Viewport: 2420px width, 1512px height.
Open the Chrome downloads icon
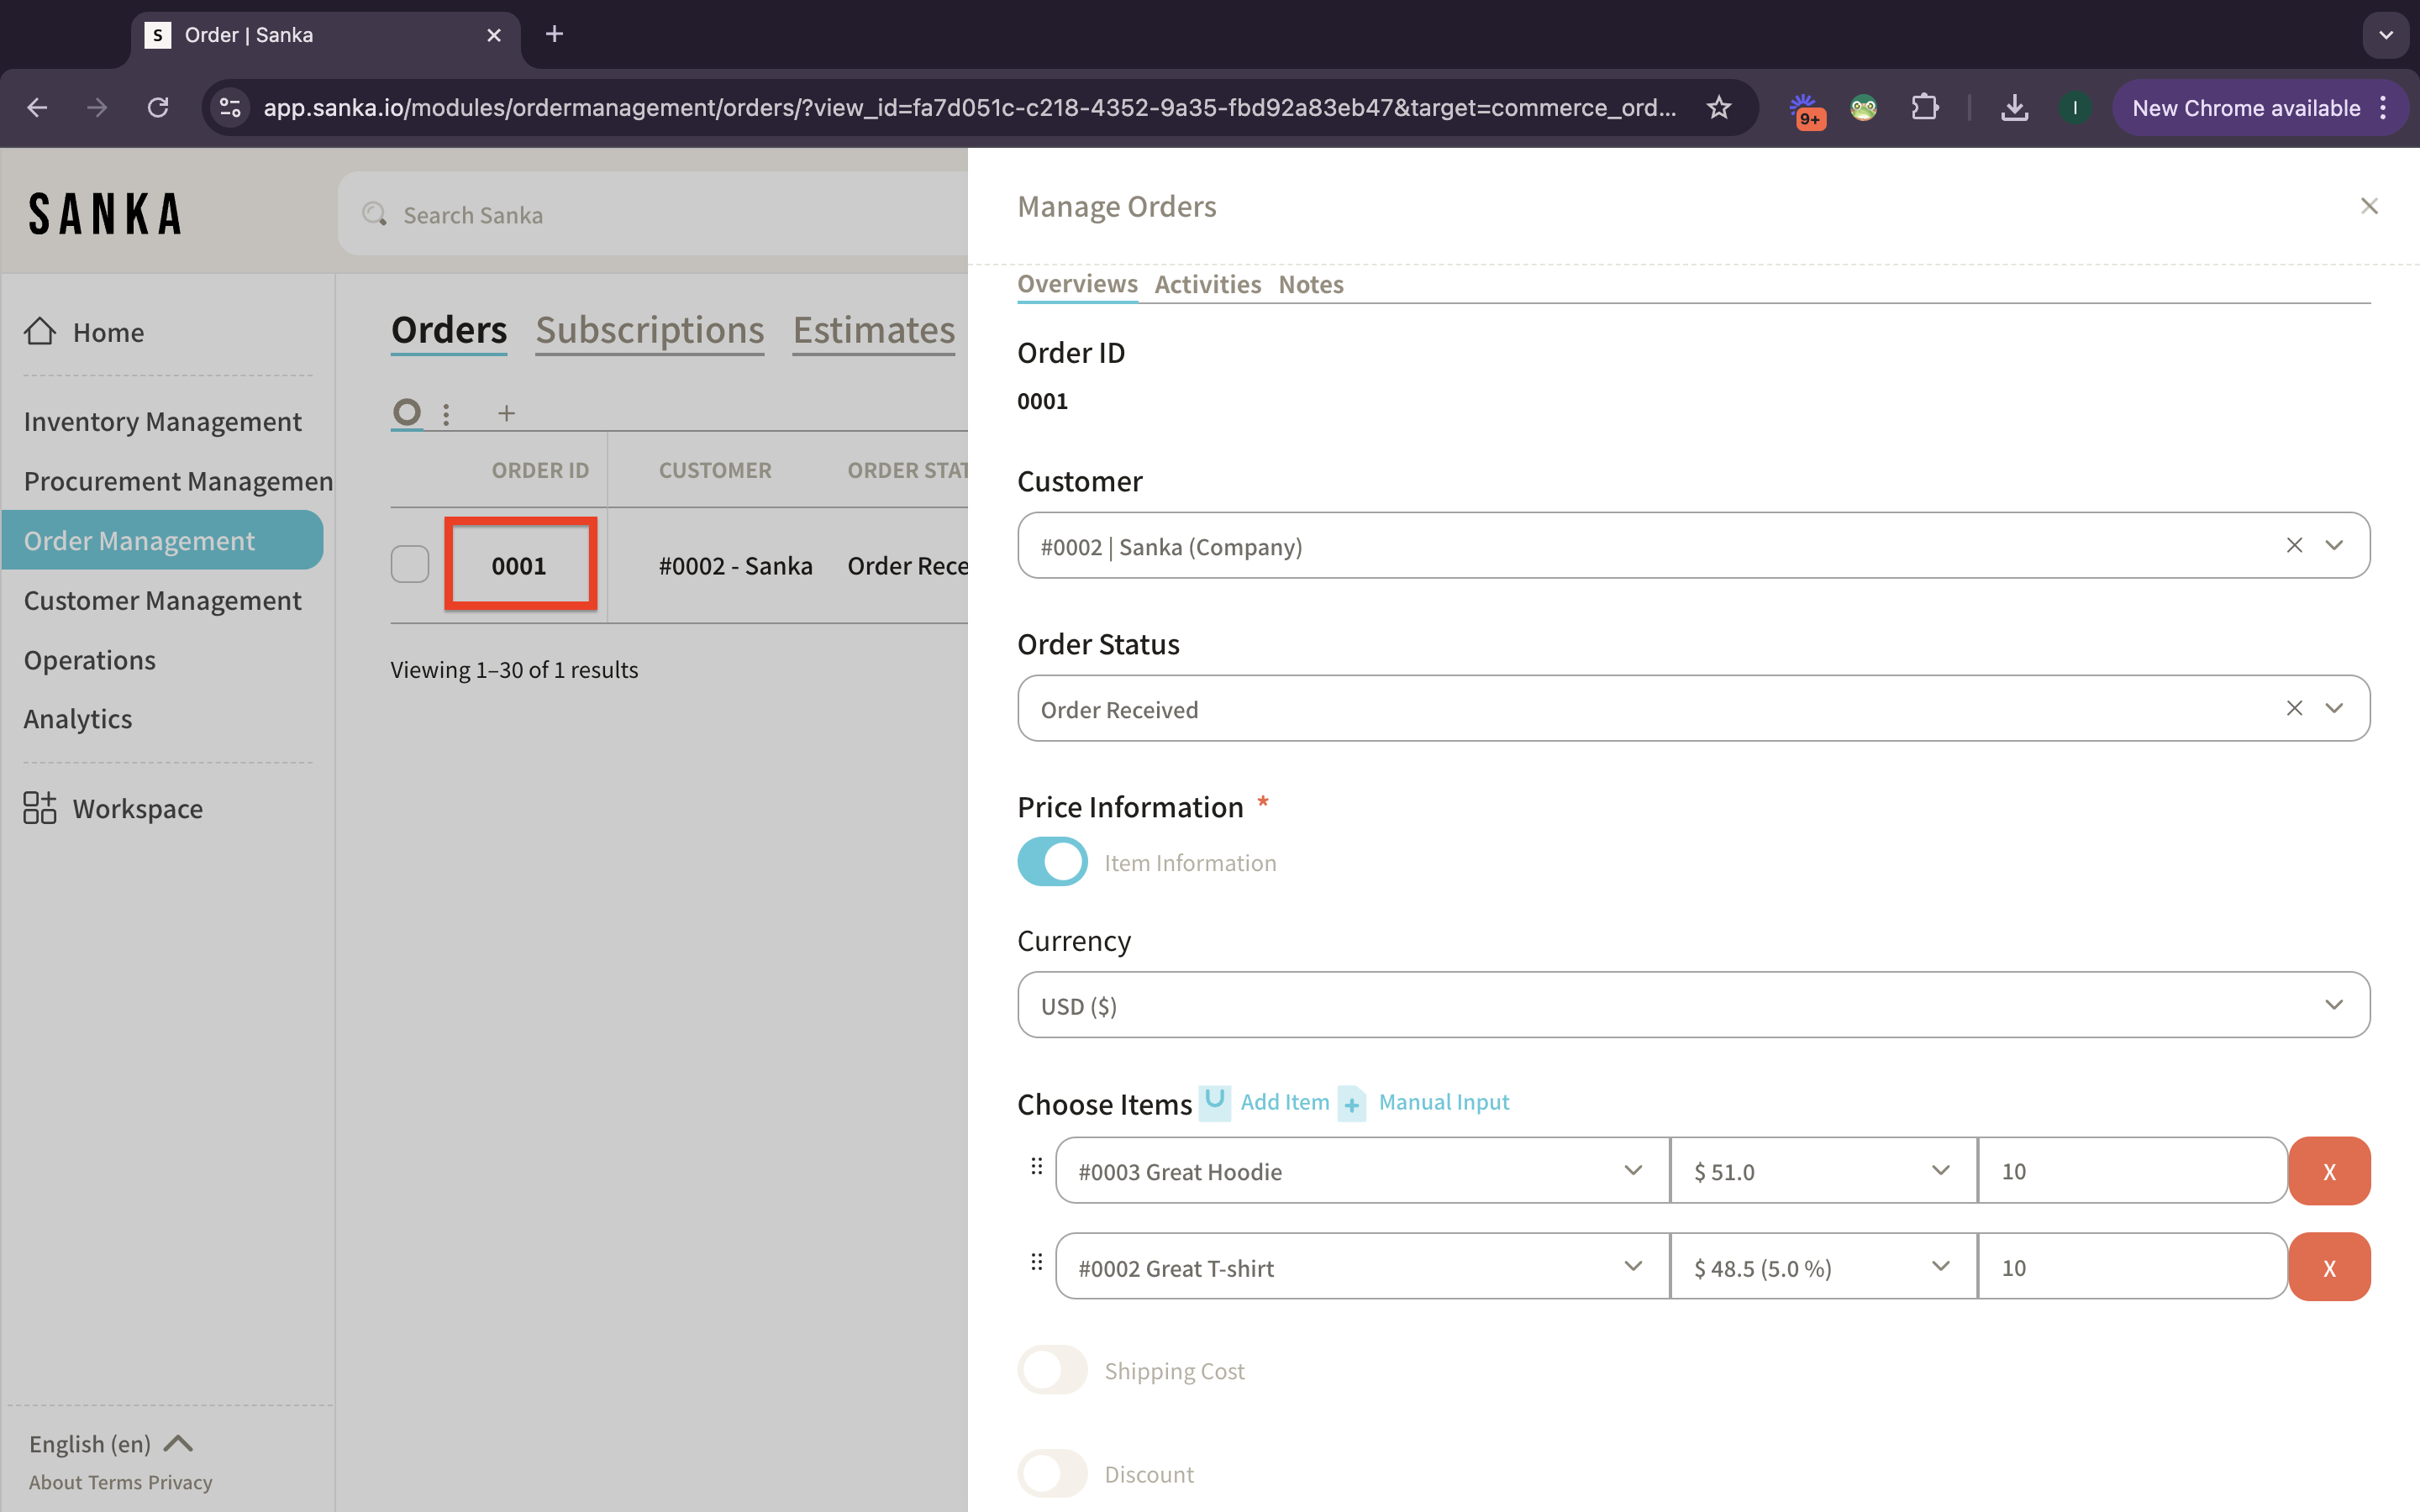tap(2014, 108)
